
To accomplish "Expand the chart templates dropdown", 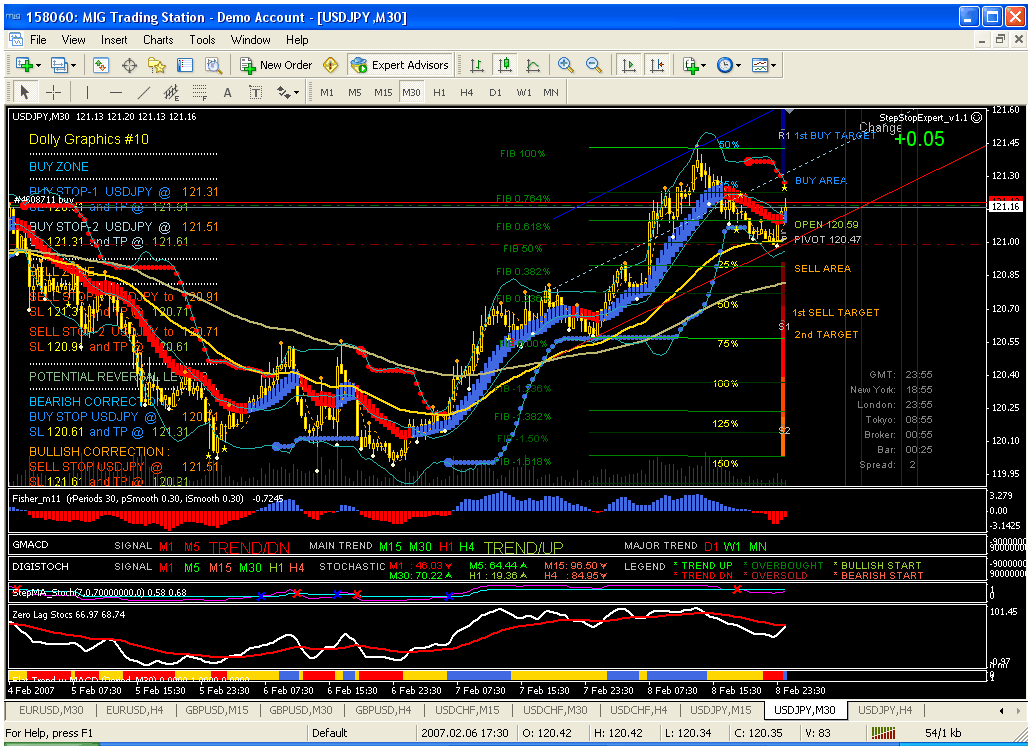I will click(x=765, y=65).
